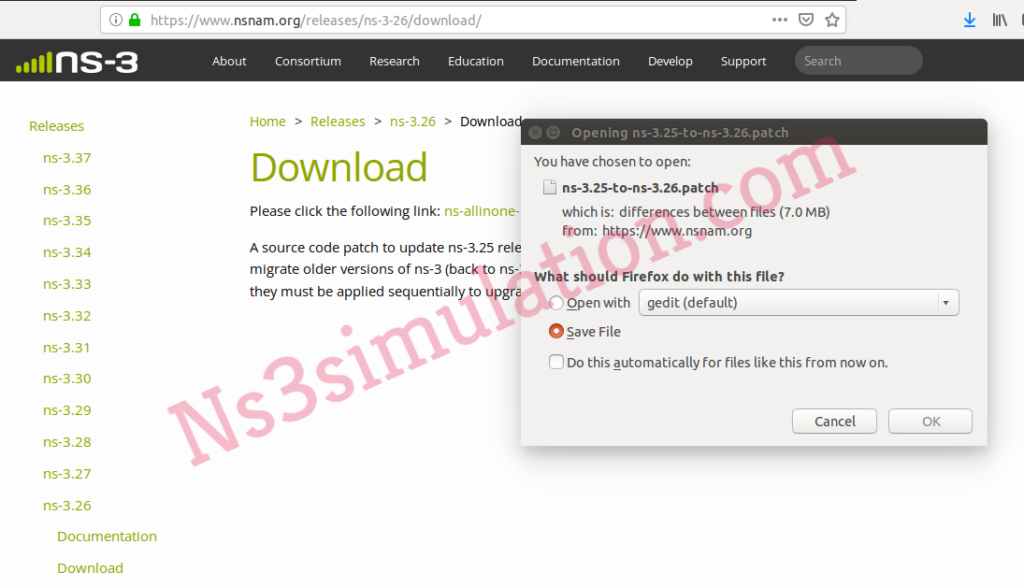
Task: Open Documentation under ns-3.26 sidebar
Action: (107, 537)
